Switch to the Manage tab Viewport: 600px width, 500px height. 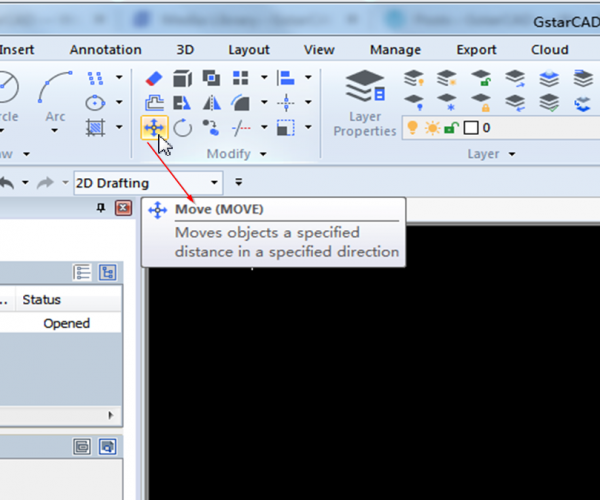(395, 49)
